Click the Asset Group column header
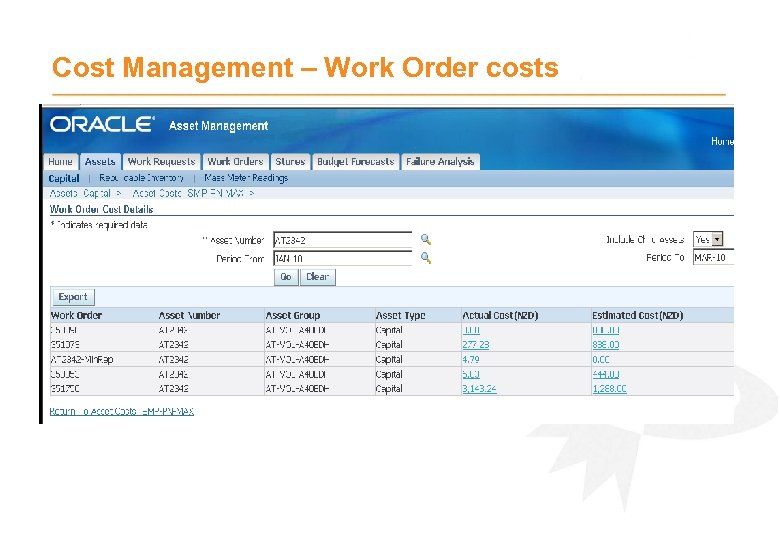780x540 pixels. (x=292, y=315)
